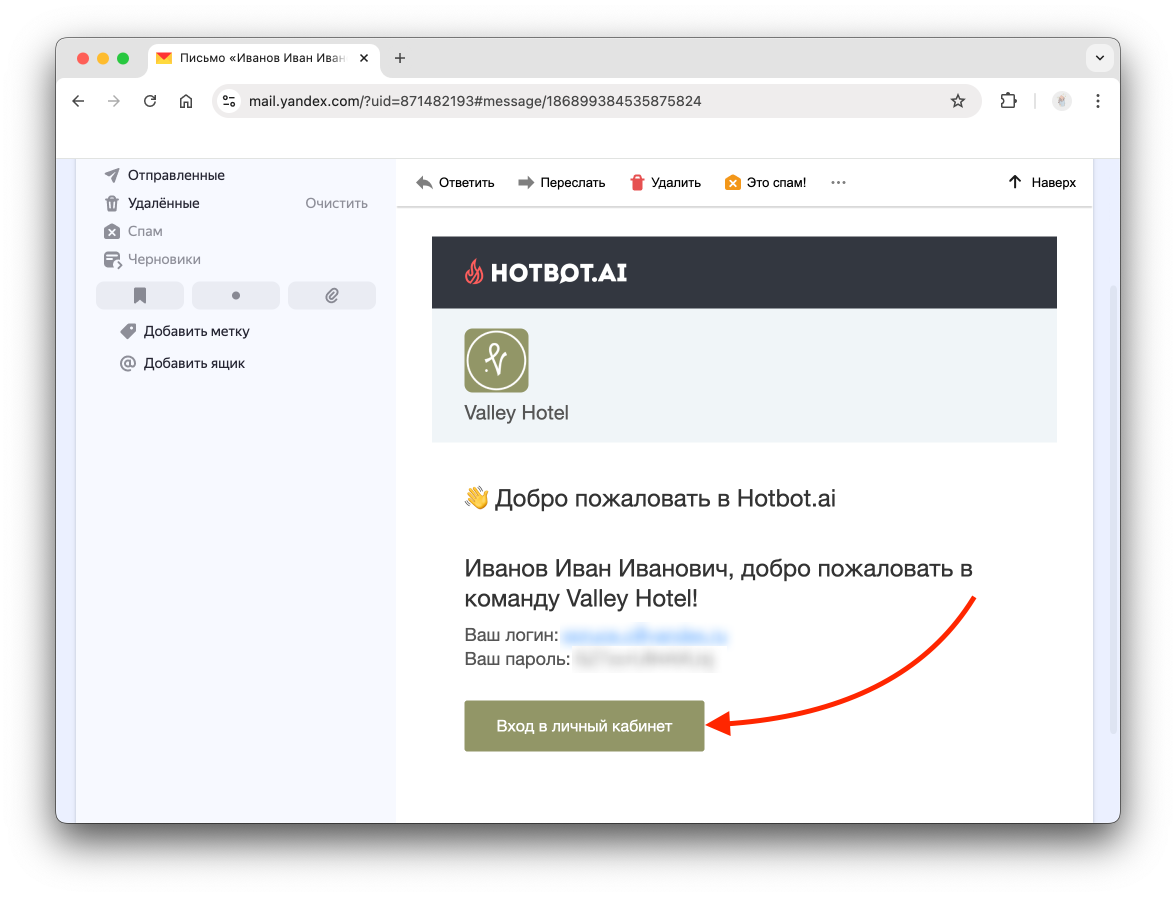Image resolution: width=1176 pixels, height=897 pixels.
Task: Click the Valley Hotel name text
Action: coord(516,413)
